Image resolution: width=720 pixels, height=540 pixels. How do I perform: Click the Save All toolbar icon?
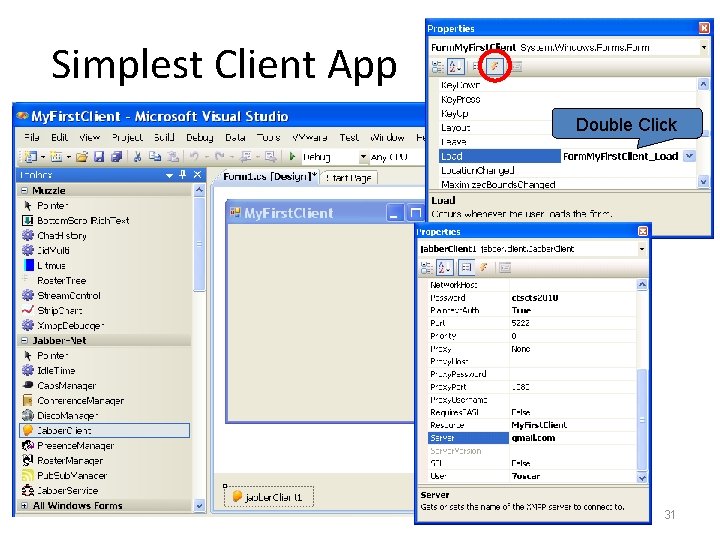tap(117, 157)
